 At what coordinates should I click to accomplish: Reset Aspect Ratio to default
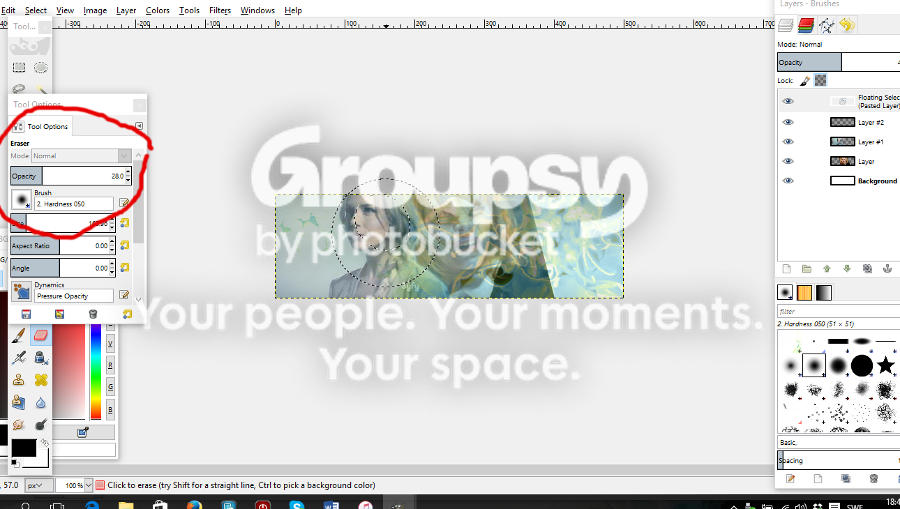[x=125, y=246]
